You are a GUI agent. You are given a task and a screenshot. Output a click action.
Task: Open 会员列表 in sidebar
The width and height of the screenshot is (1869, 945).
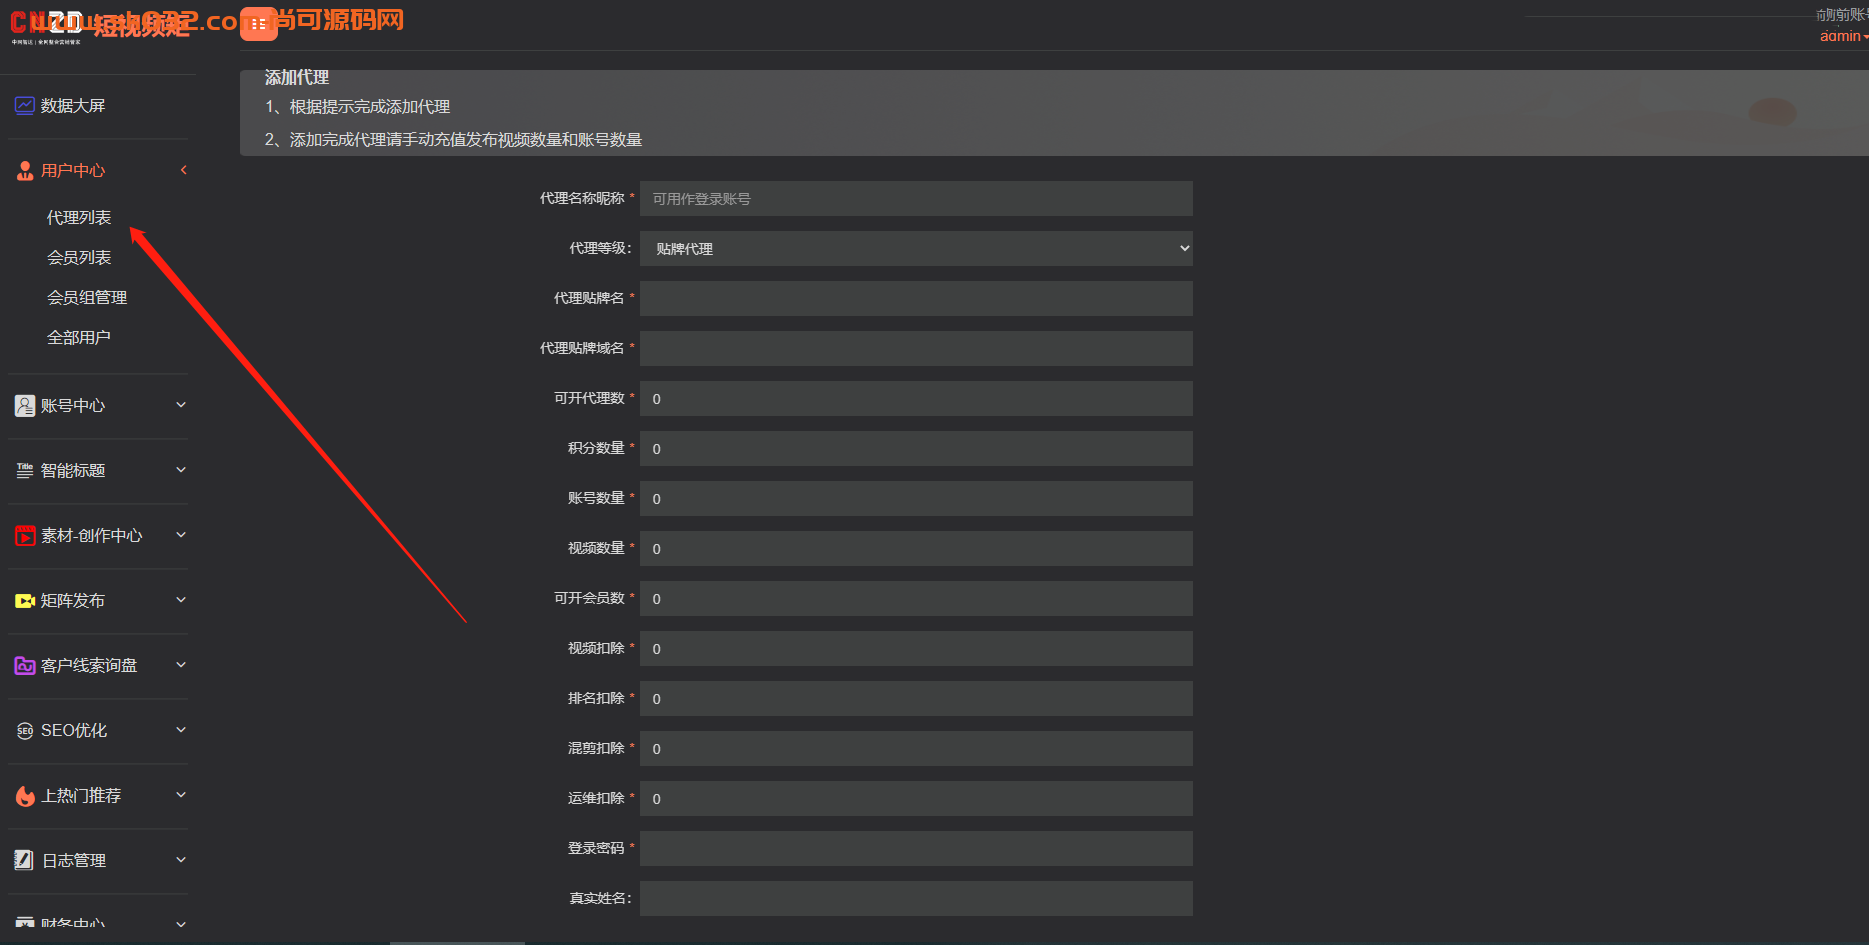tap(79, 258)
